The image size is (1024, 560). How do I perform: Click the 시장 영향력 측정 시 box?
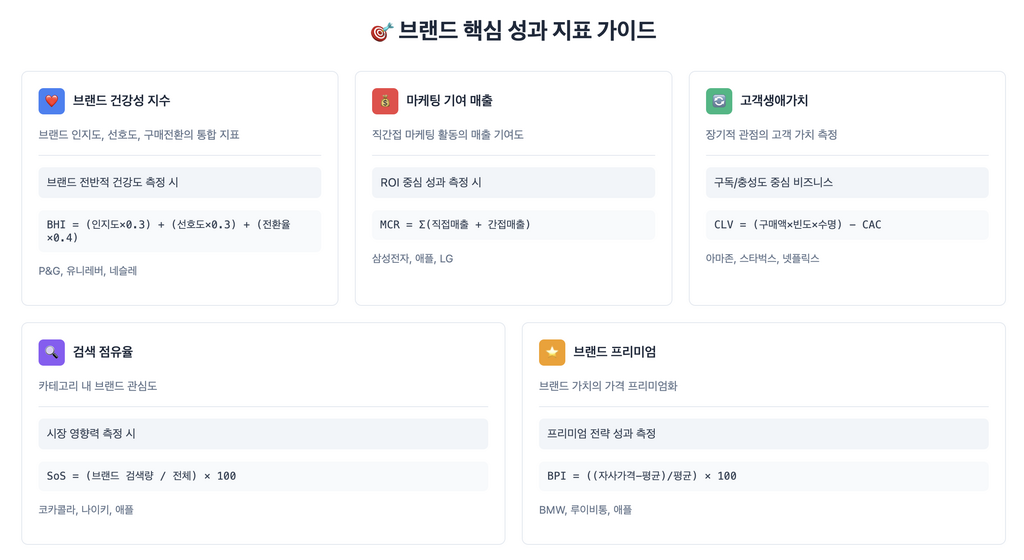pyautogui.click(x=263, y=434)
